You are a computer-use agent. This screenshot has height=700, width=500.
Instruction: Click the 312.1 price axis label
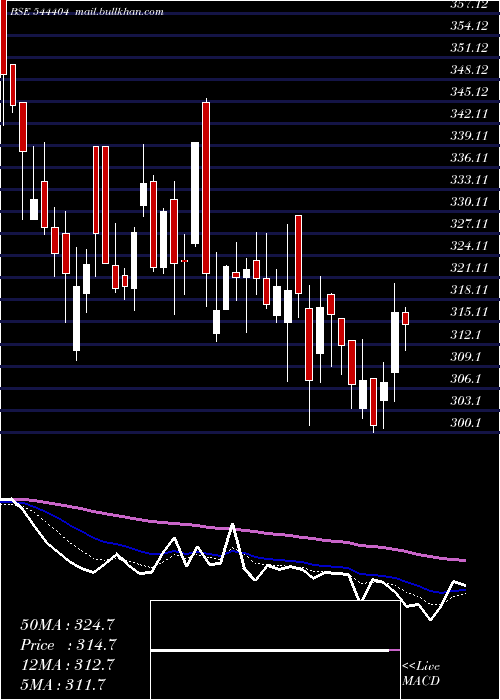(x=466, y=334)
